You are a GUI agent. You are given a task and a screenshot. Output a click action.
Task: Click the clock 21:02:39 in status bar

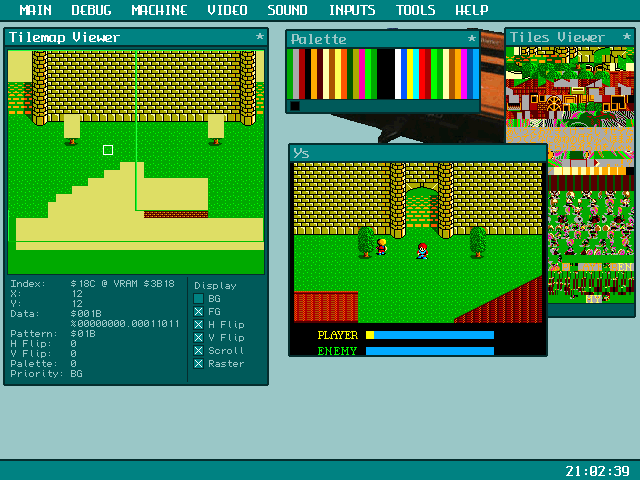click(598, 471)
